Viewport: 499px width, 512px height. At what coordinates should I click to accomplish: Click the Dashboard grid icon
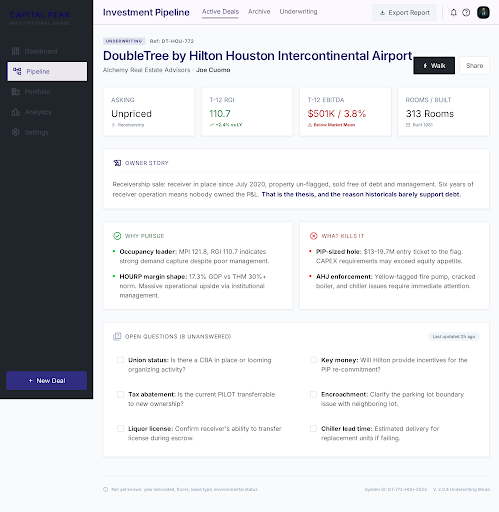(x=15, y=51)
